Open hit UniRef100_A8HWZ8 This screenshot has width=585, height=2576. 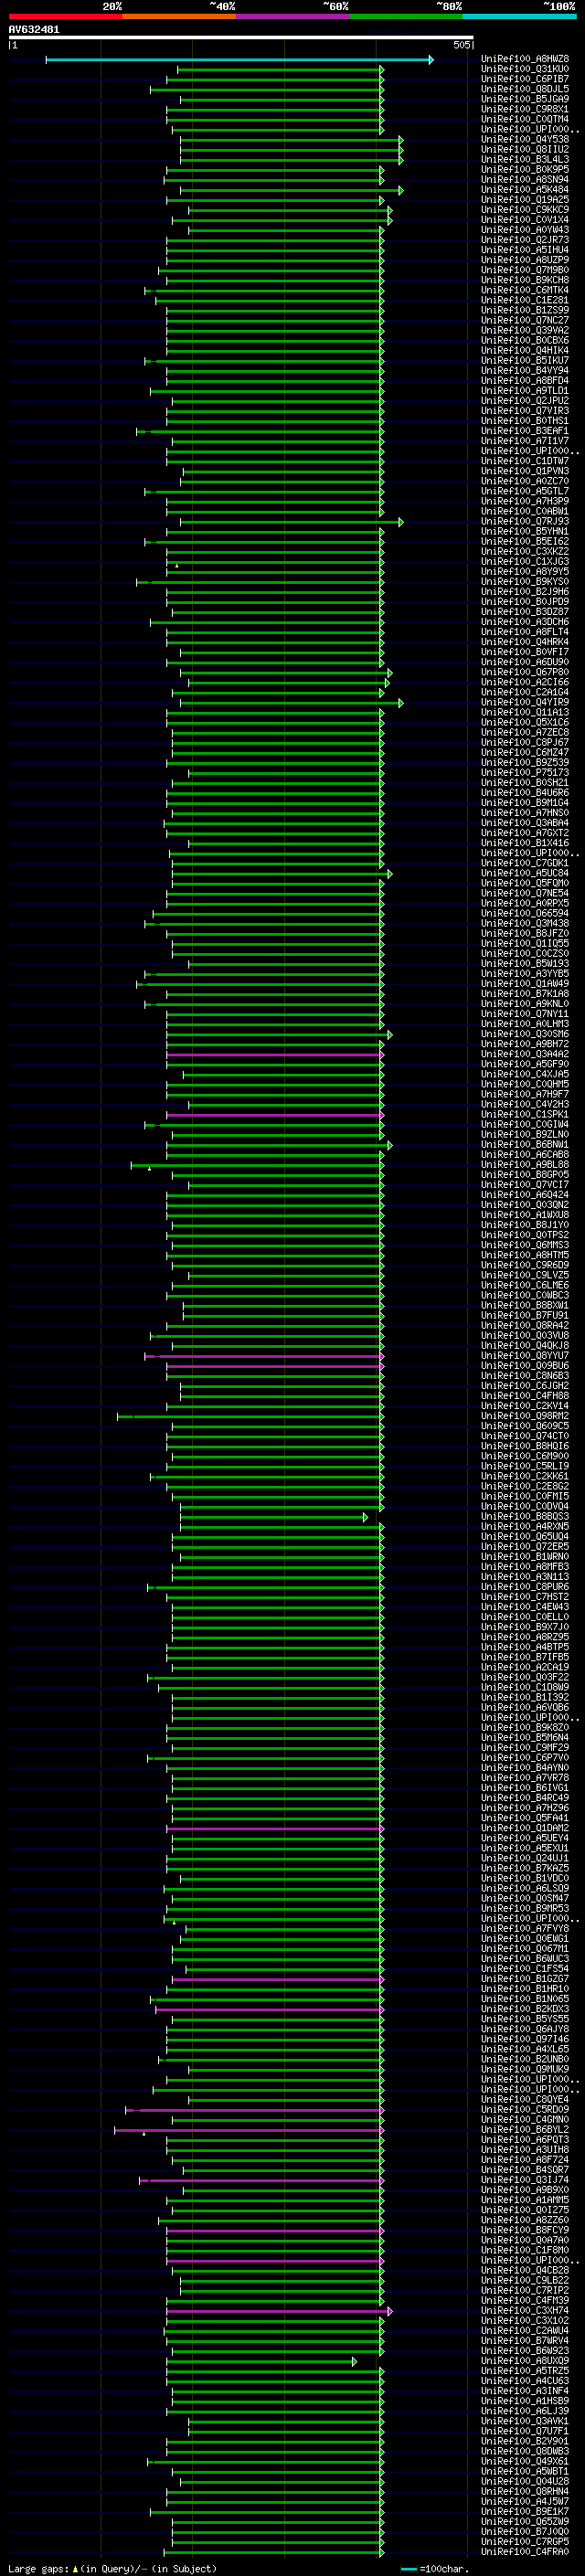click(x=525, y=59)
